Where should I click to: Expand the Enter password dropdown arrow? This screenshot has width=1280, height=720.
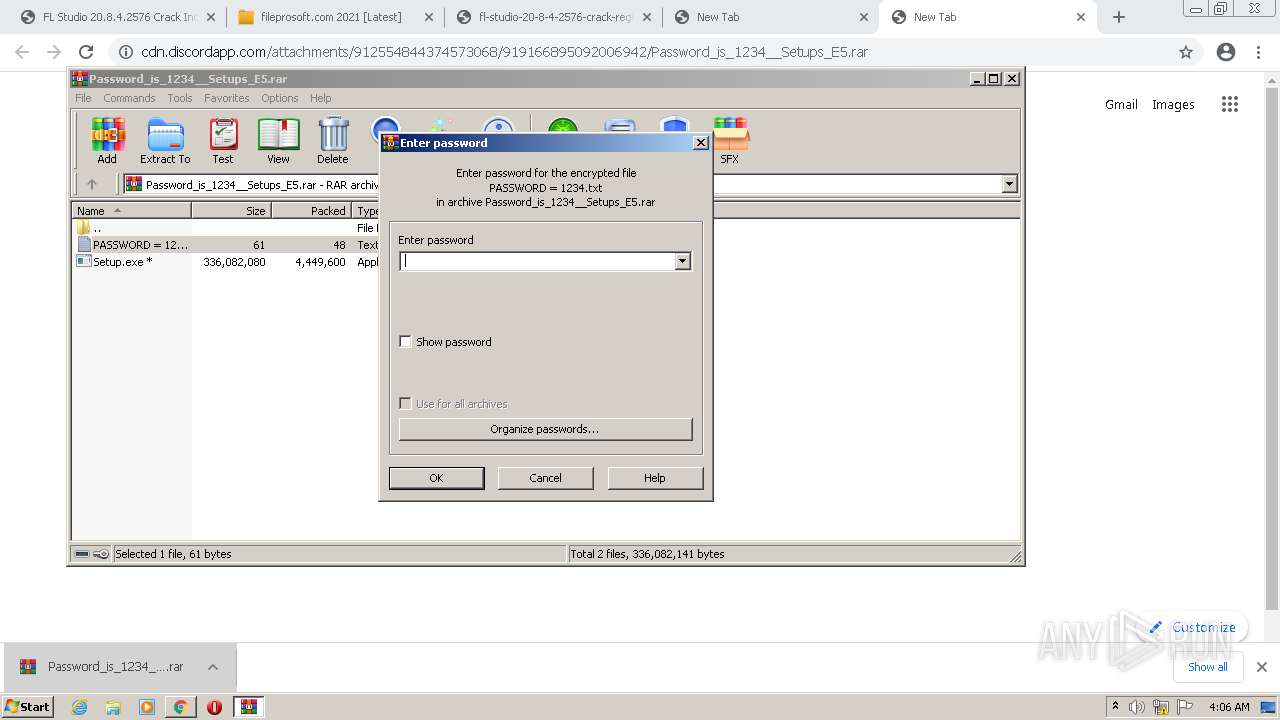click(x=682, y=261)
